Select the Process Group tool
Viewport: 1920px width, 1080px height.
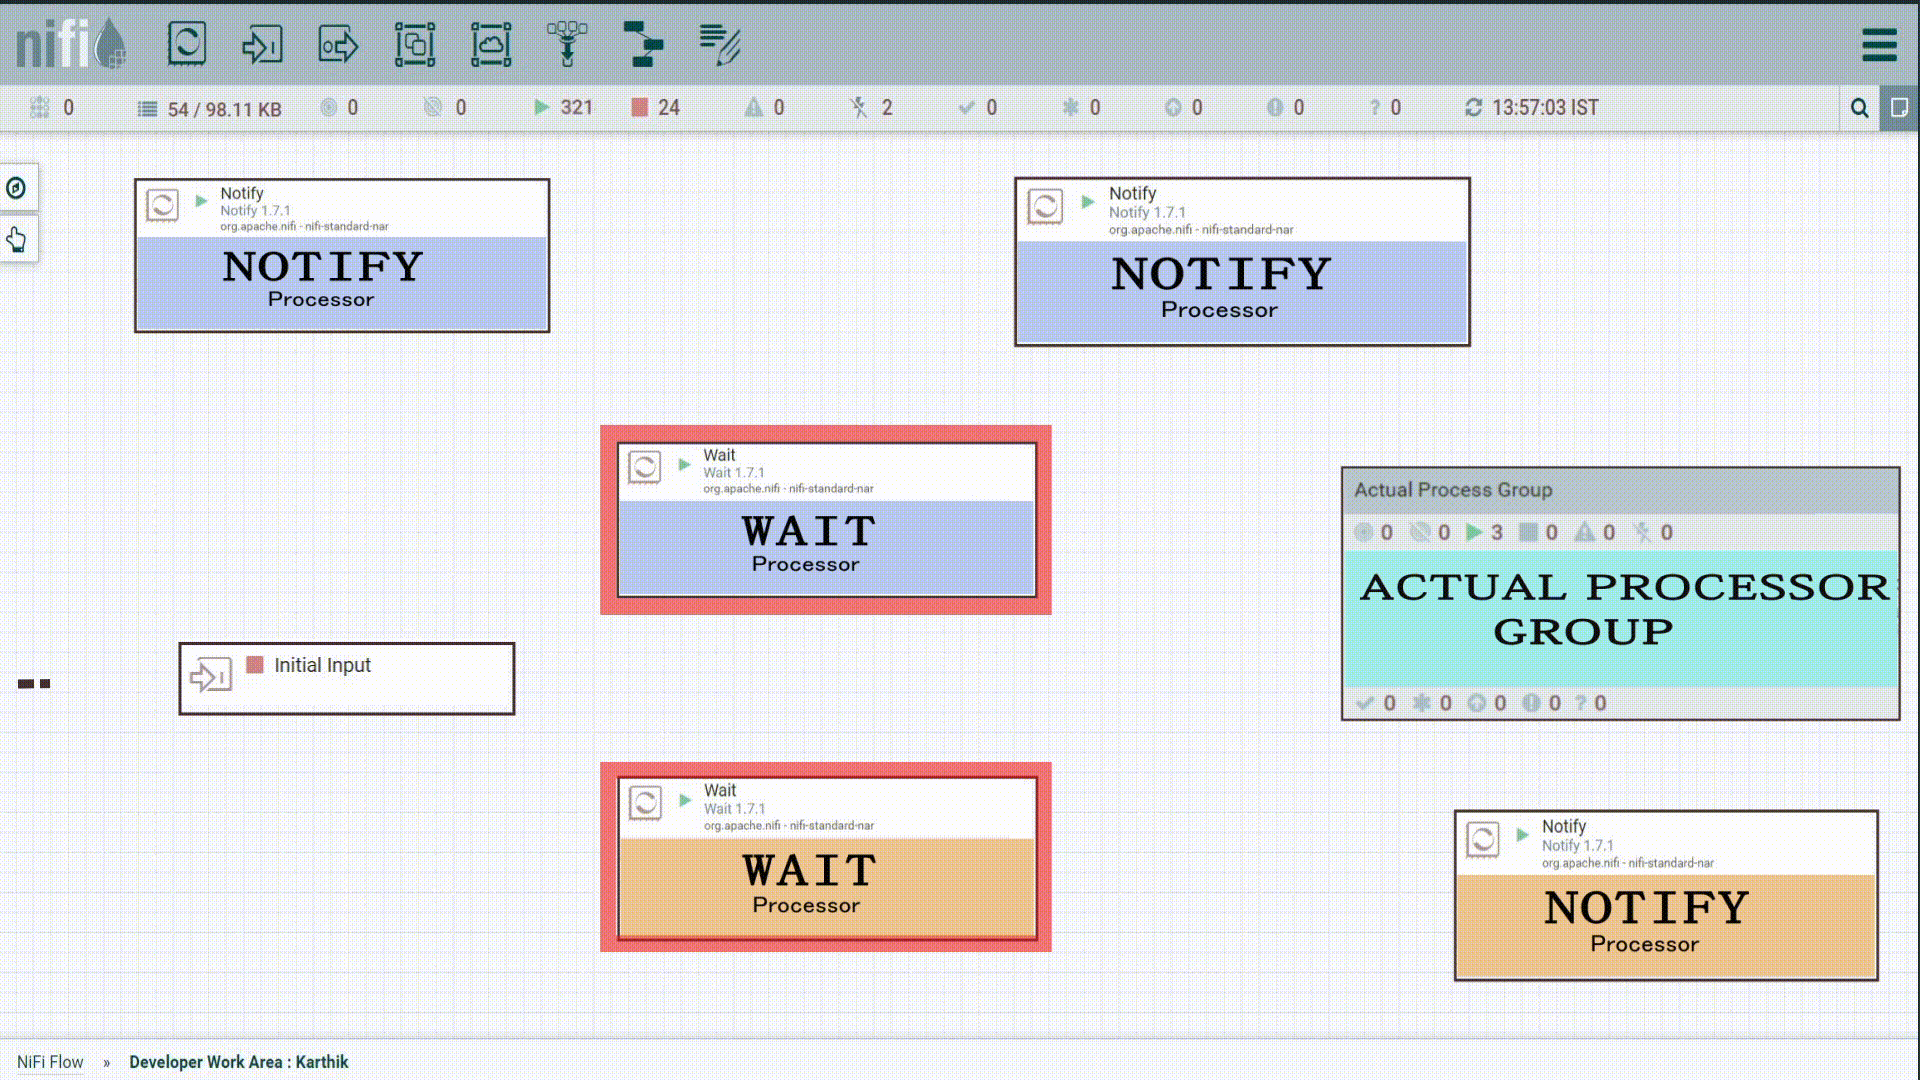[415, 43]
